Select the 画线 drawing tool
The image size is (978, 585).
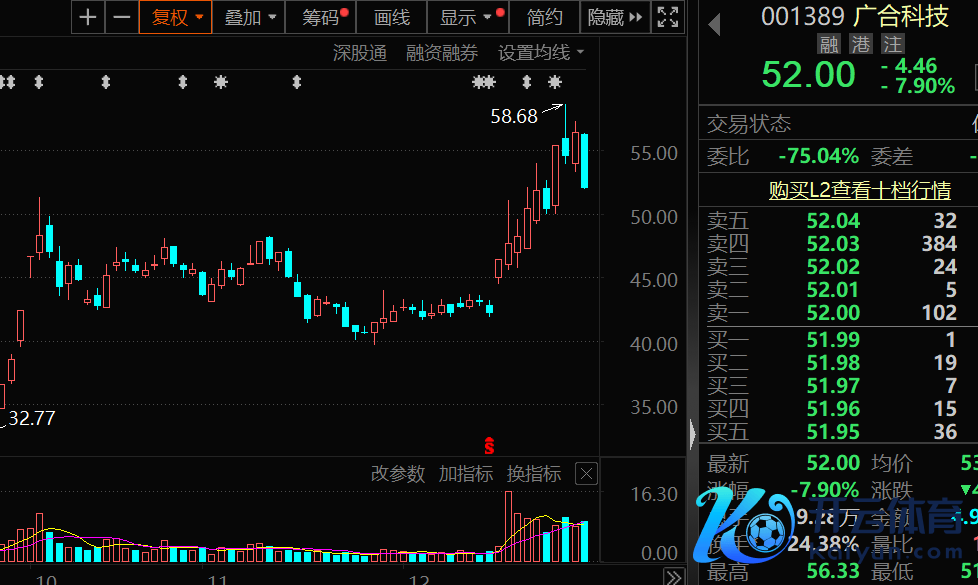pos(392,17)
